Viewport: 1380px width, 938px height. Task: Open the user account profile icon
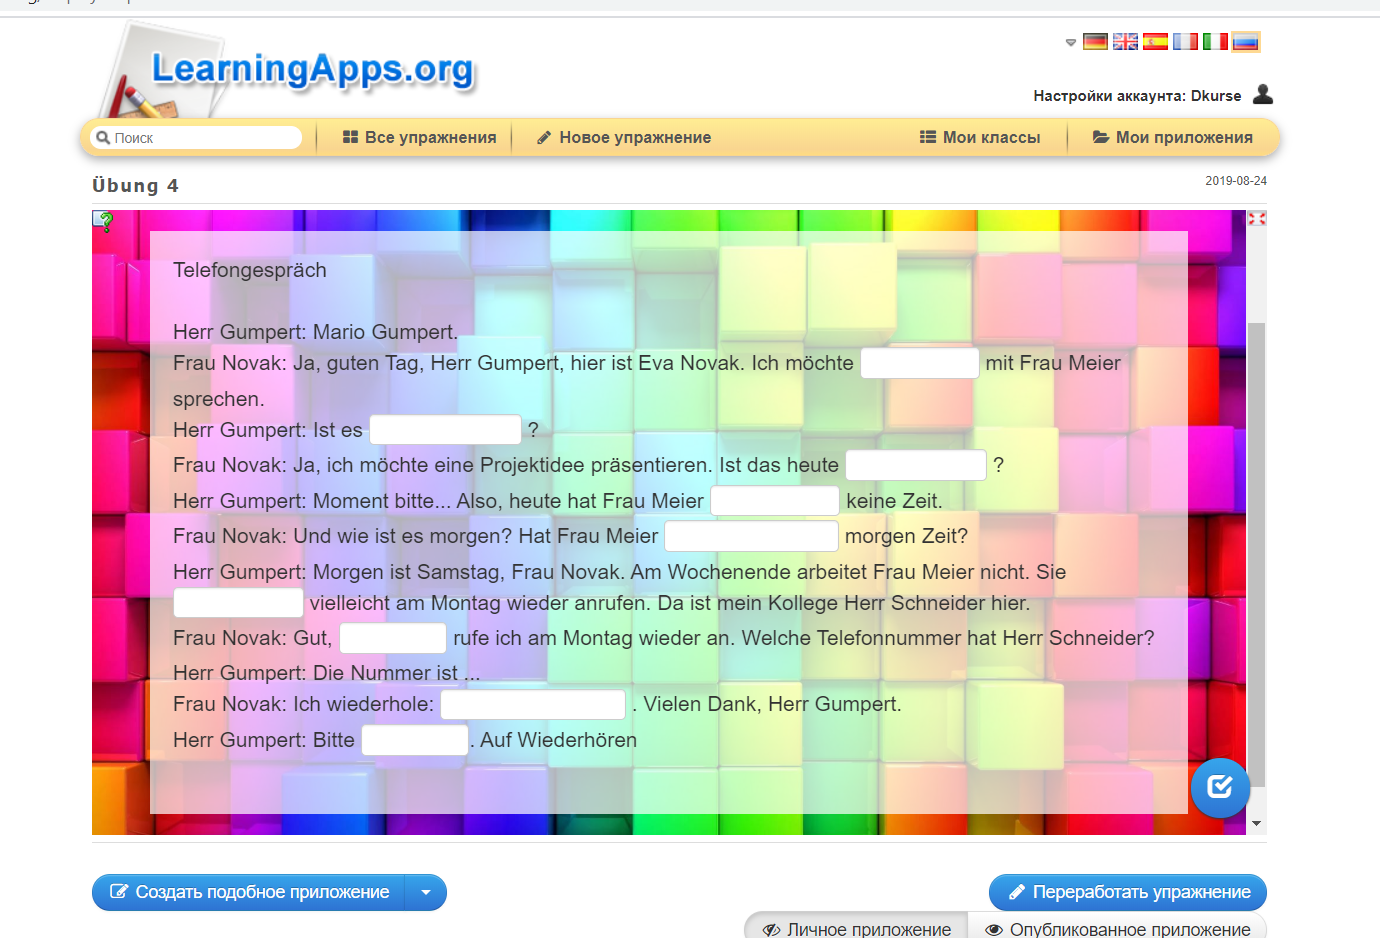click(x=1263, y=95)
